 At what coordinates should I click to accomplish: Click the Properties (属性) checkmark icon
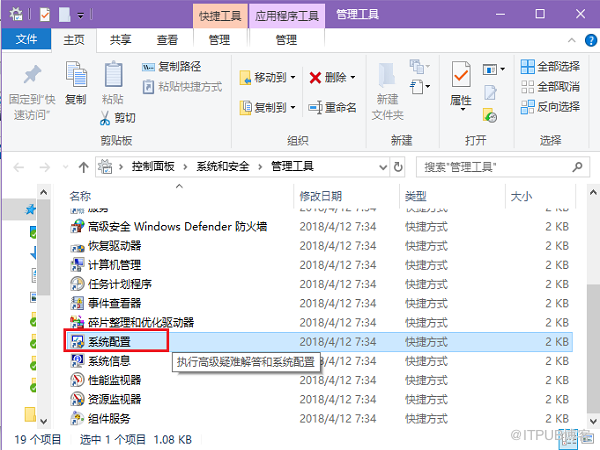click(461, 74)
